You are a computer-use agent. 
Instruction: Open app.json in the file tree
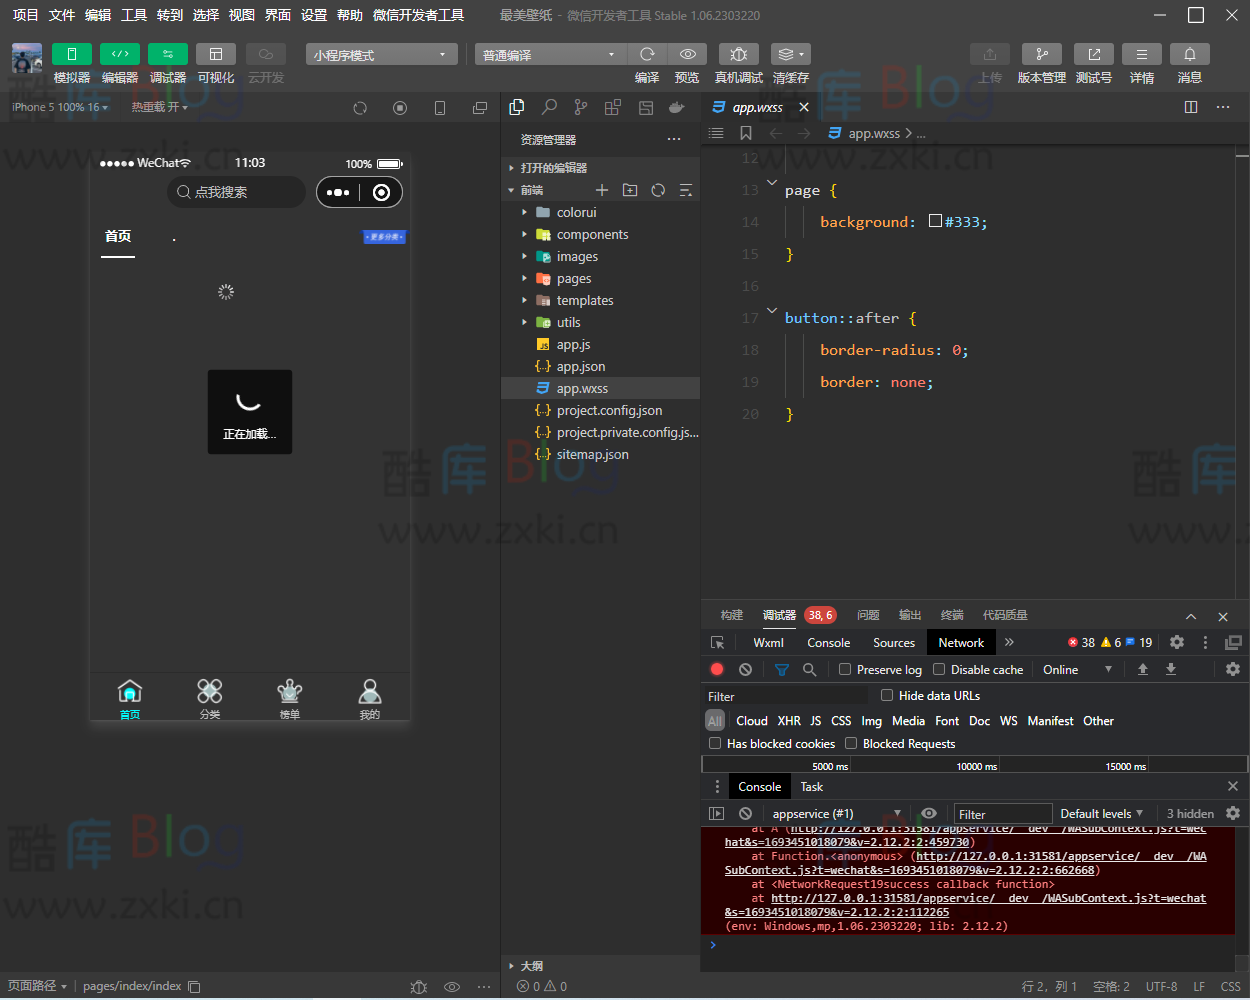(580, 367)
